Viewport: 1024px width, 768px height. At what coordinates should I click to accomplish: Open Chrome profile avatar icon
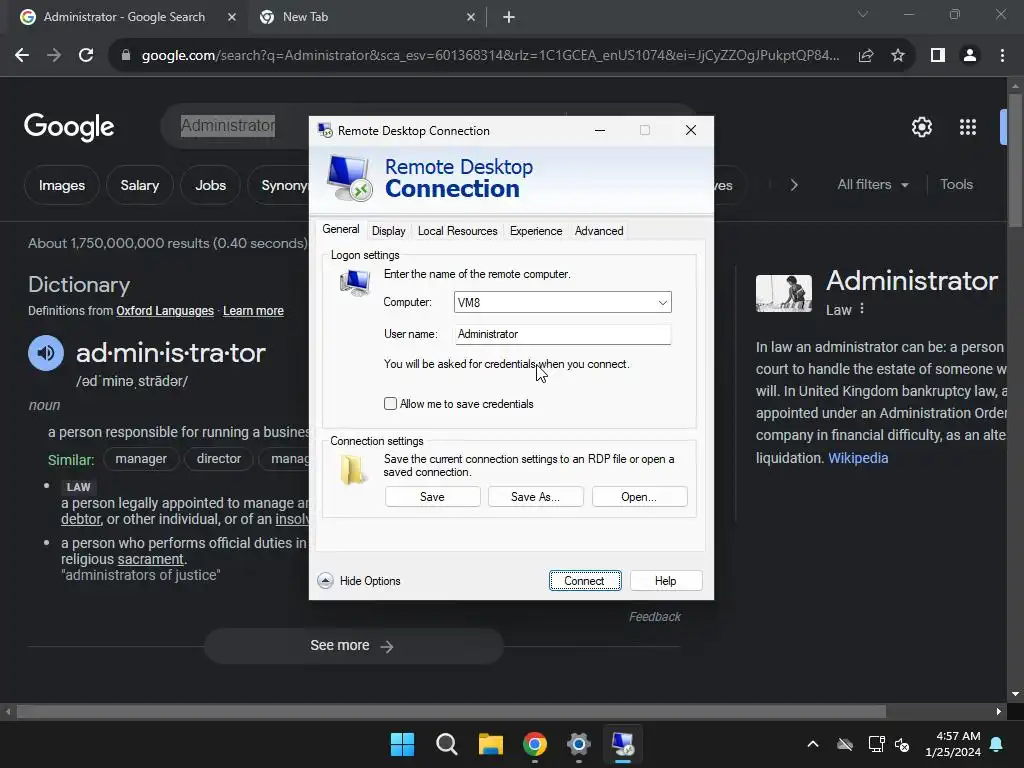[x=970, y=56]
